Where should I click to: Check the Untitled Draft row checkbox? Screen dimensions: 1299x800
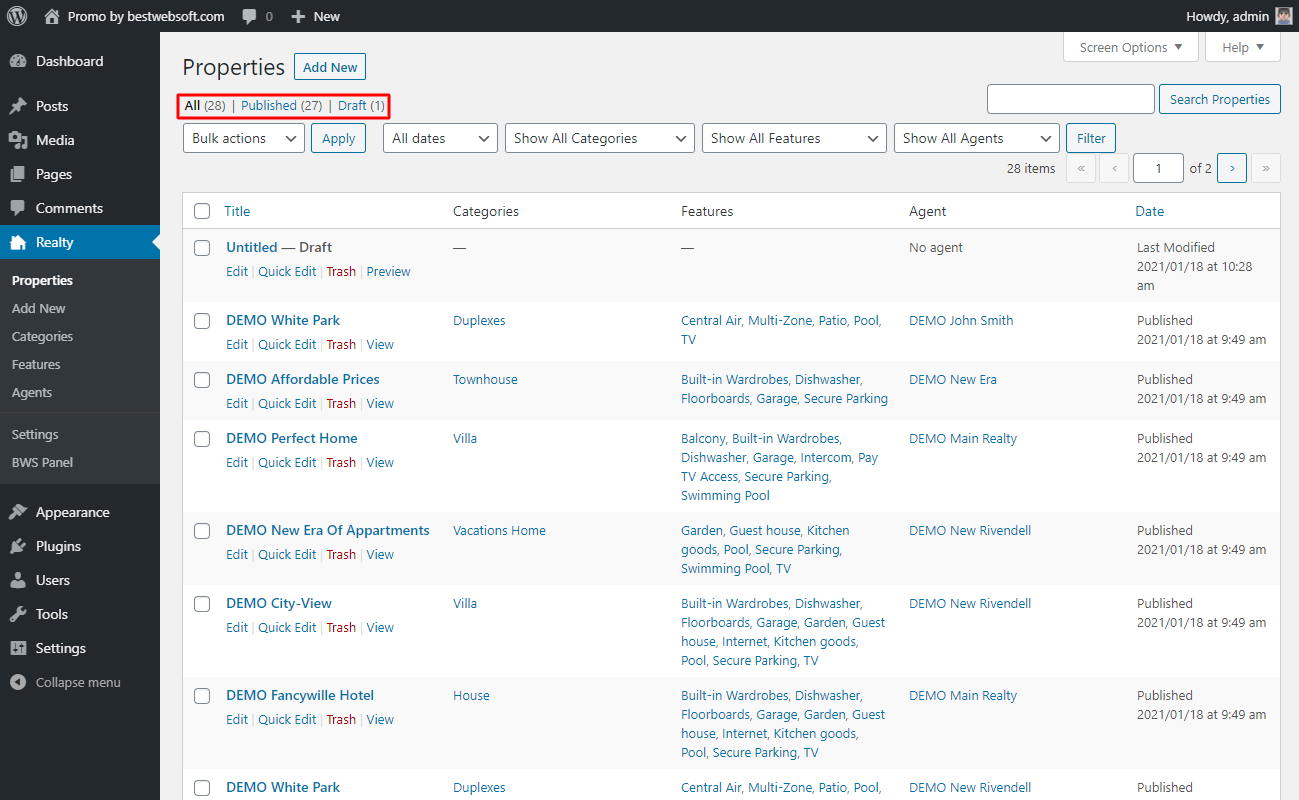tap(202, 247)
